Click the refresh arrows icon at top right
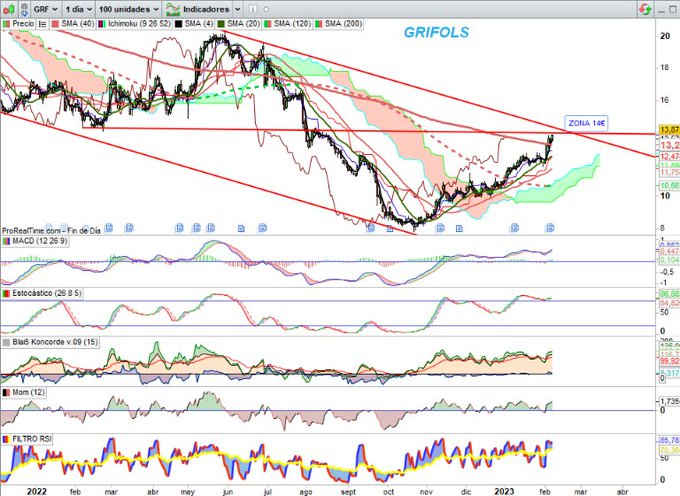Screen dimensions: 680x496 (645, 9)
